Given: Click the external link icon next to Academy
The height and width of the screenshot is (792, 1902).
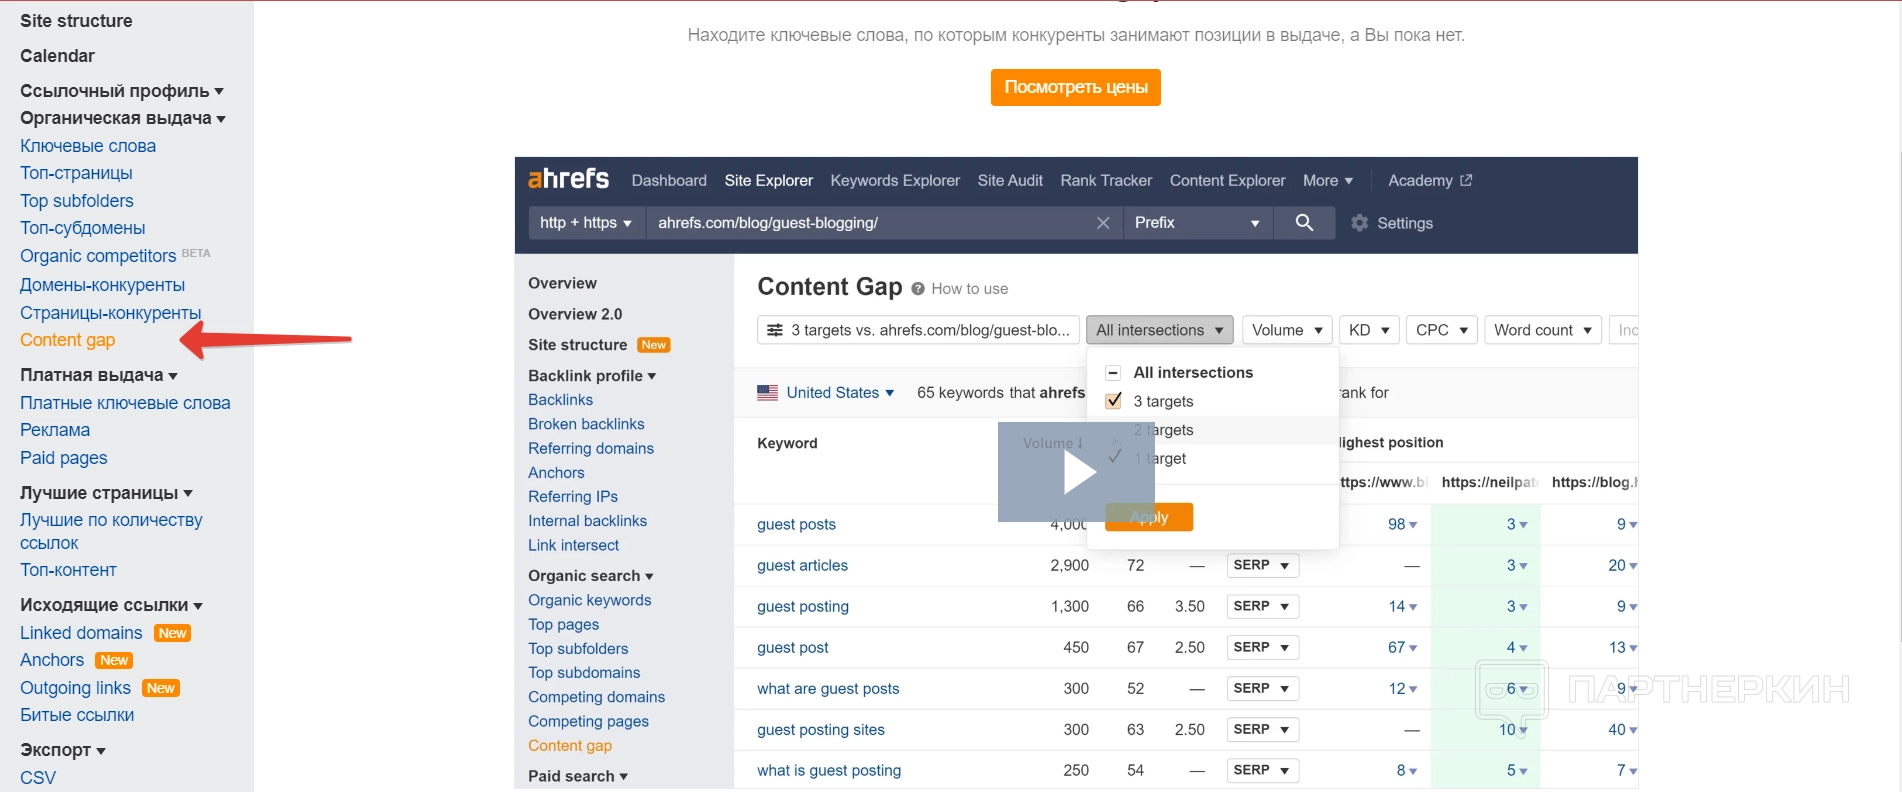Looking at the screenshot, I should tap(1466, 180).
